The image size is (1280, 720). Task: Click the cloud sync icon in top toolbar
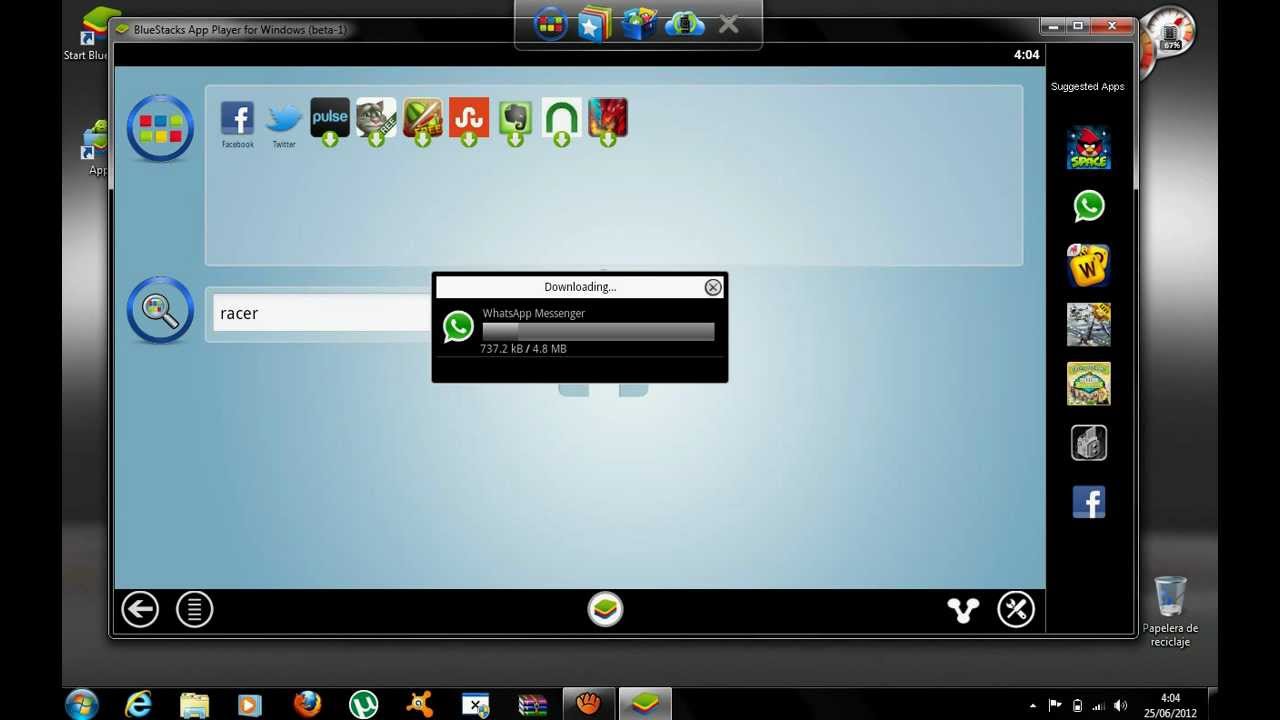click(684, 24)
